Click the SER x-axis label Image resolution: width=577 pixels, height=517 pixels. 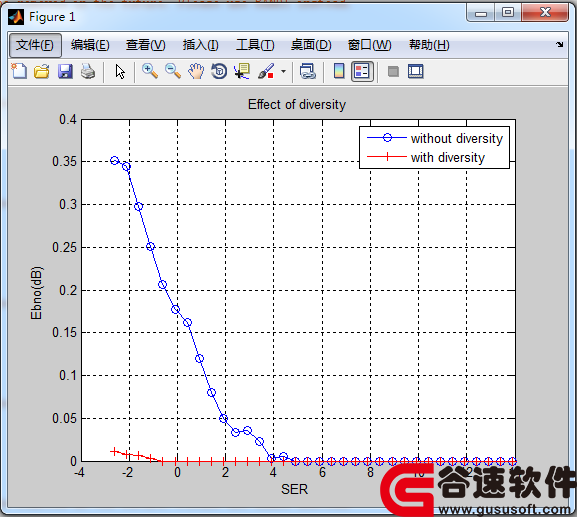pyautogui.click(x=294, y=489)
